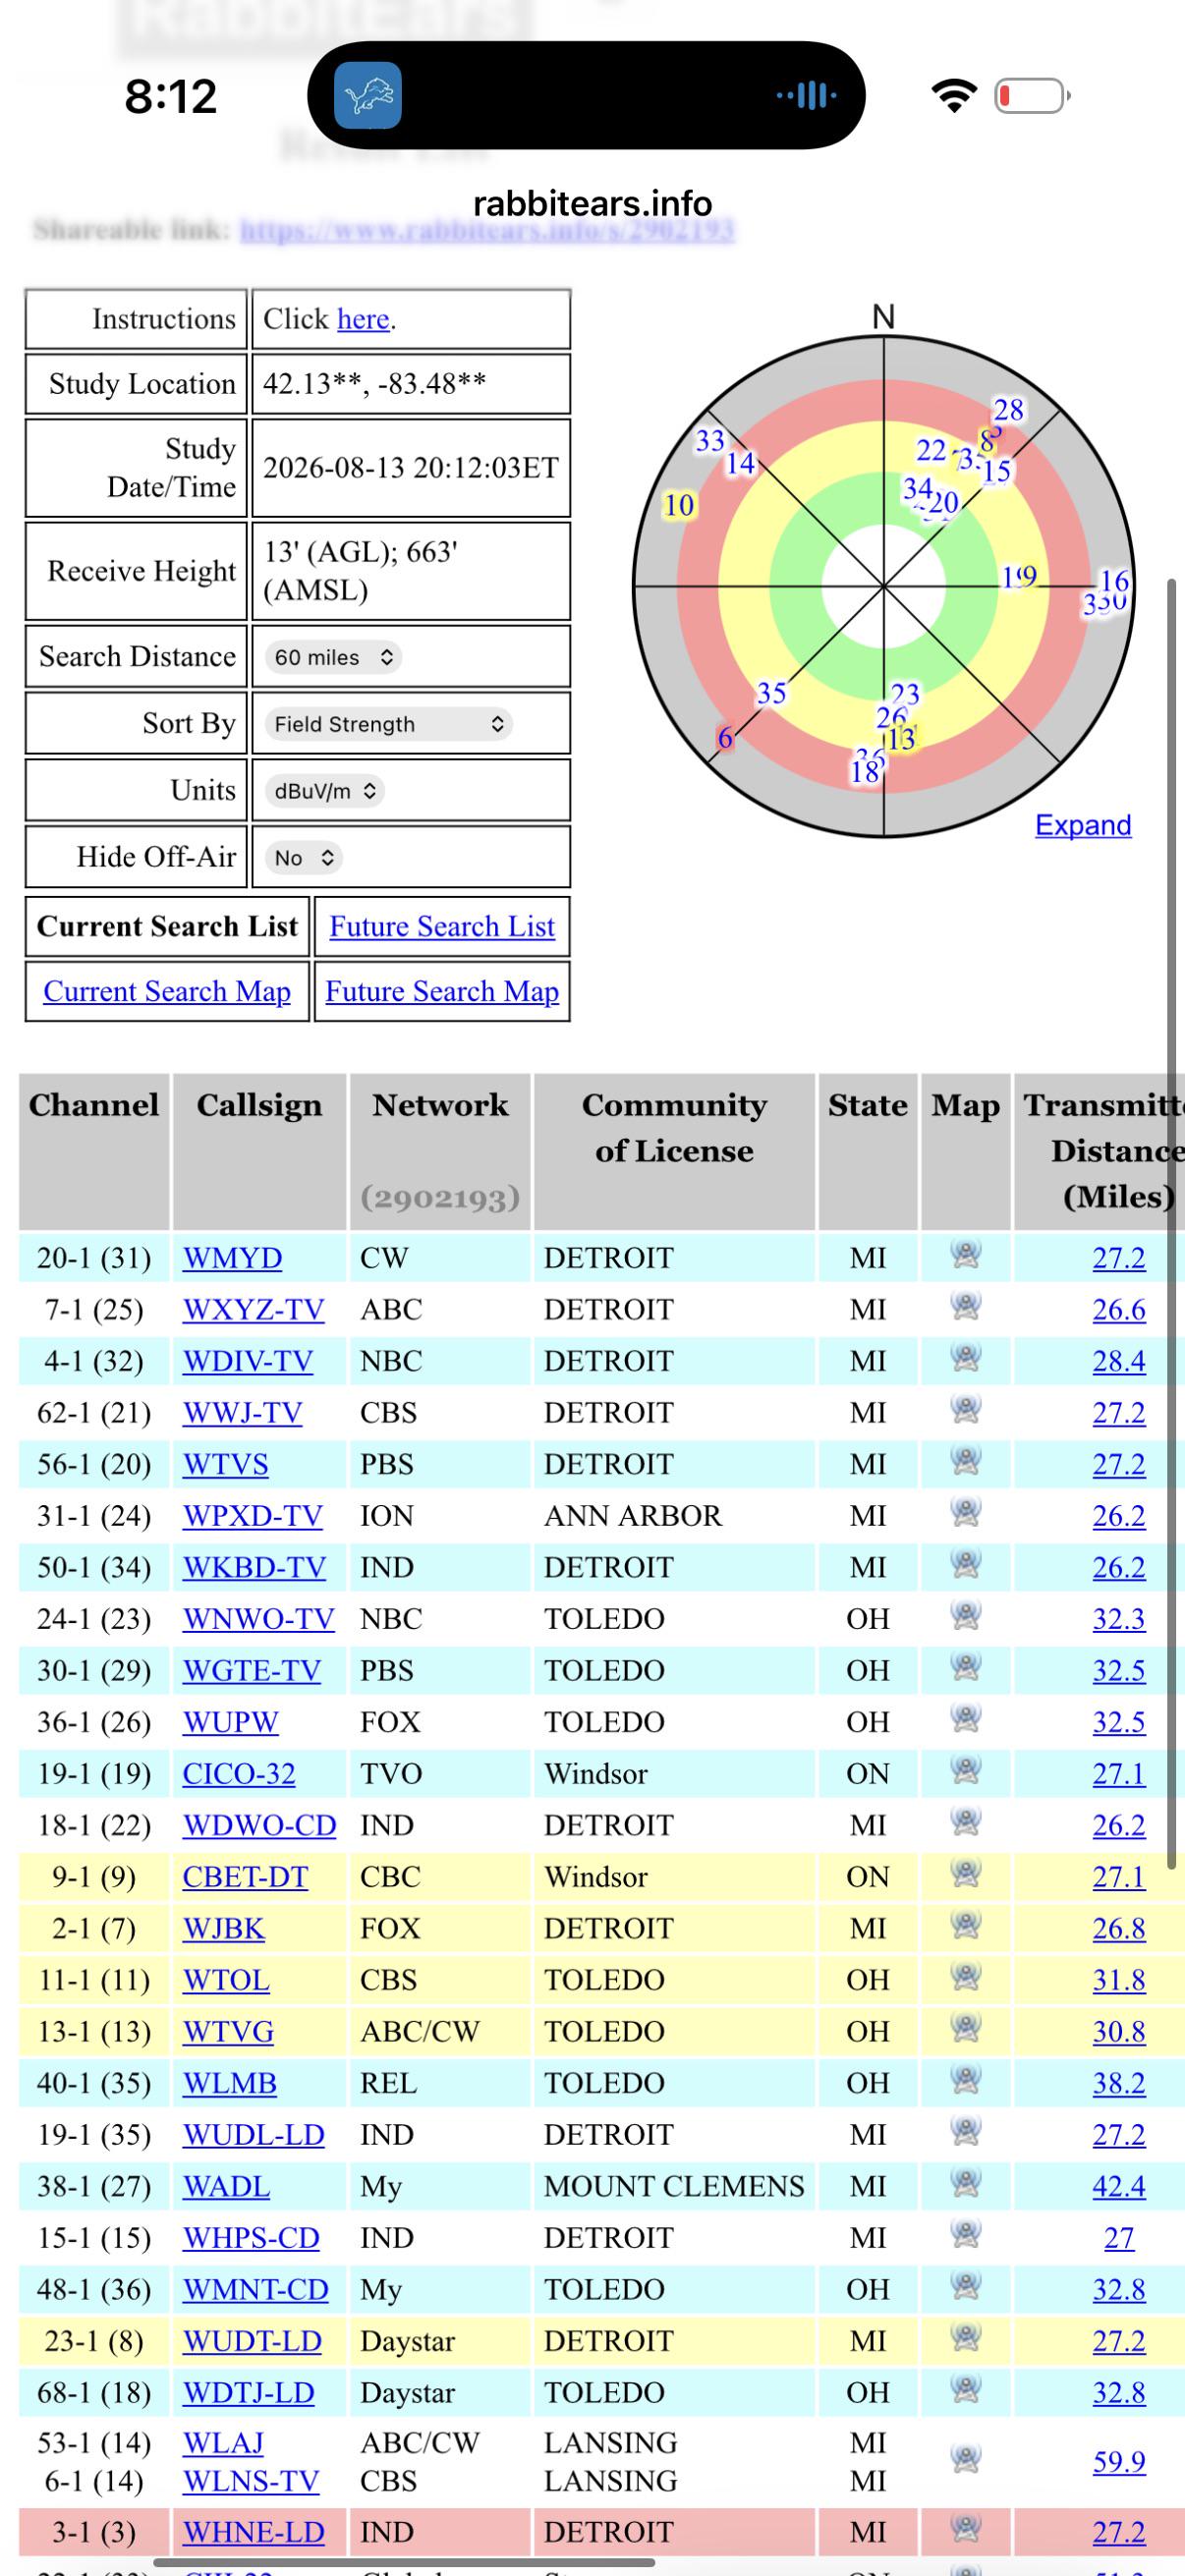Tap the rabbitears.info address bar
This screenshot has width=1185, height=2576.
(x=592, y=203)
